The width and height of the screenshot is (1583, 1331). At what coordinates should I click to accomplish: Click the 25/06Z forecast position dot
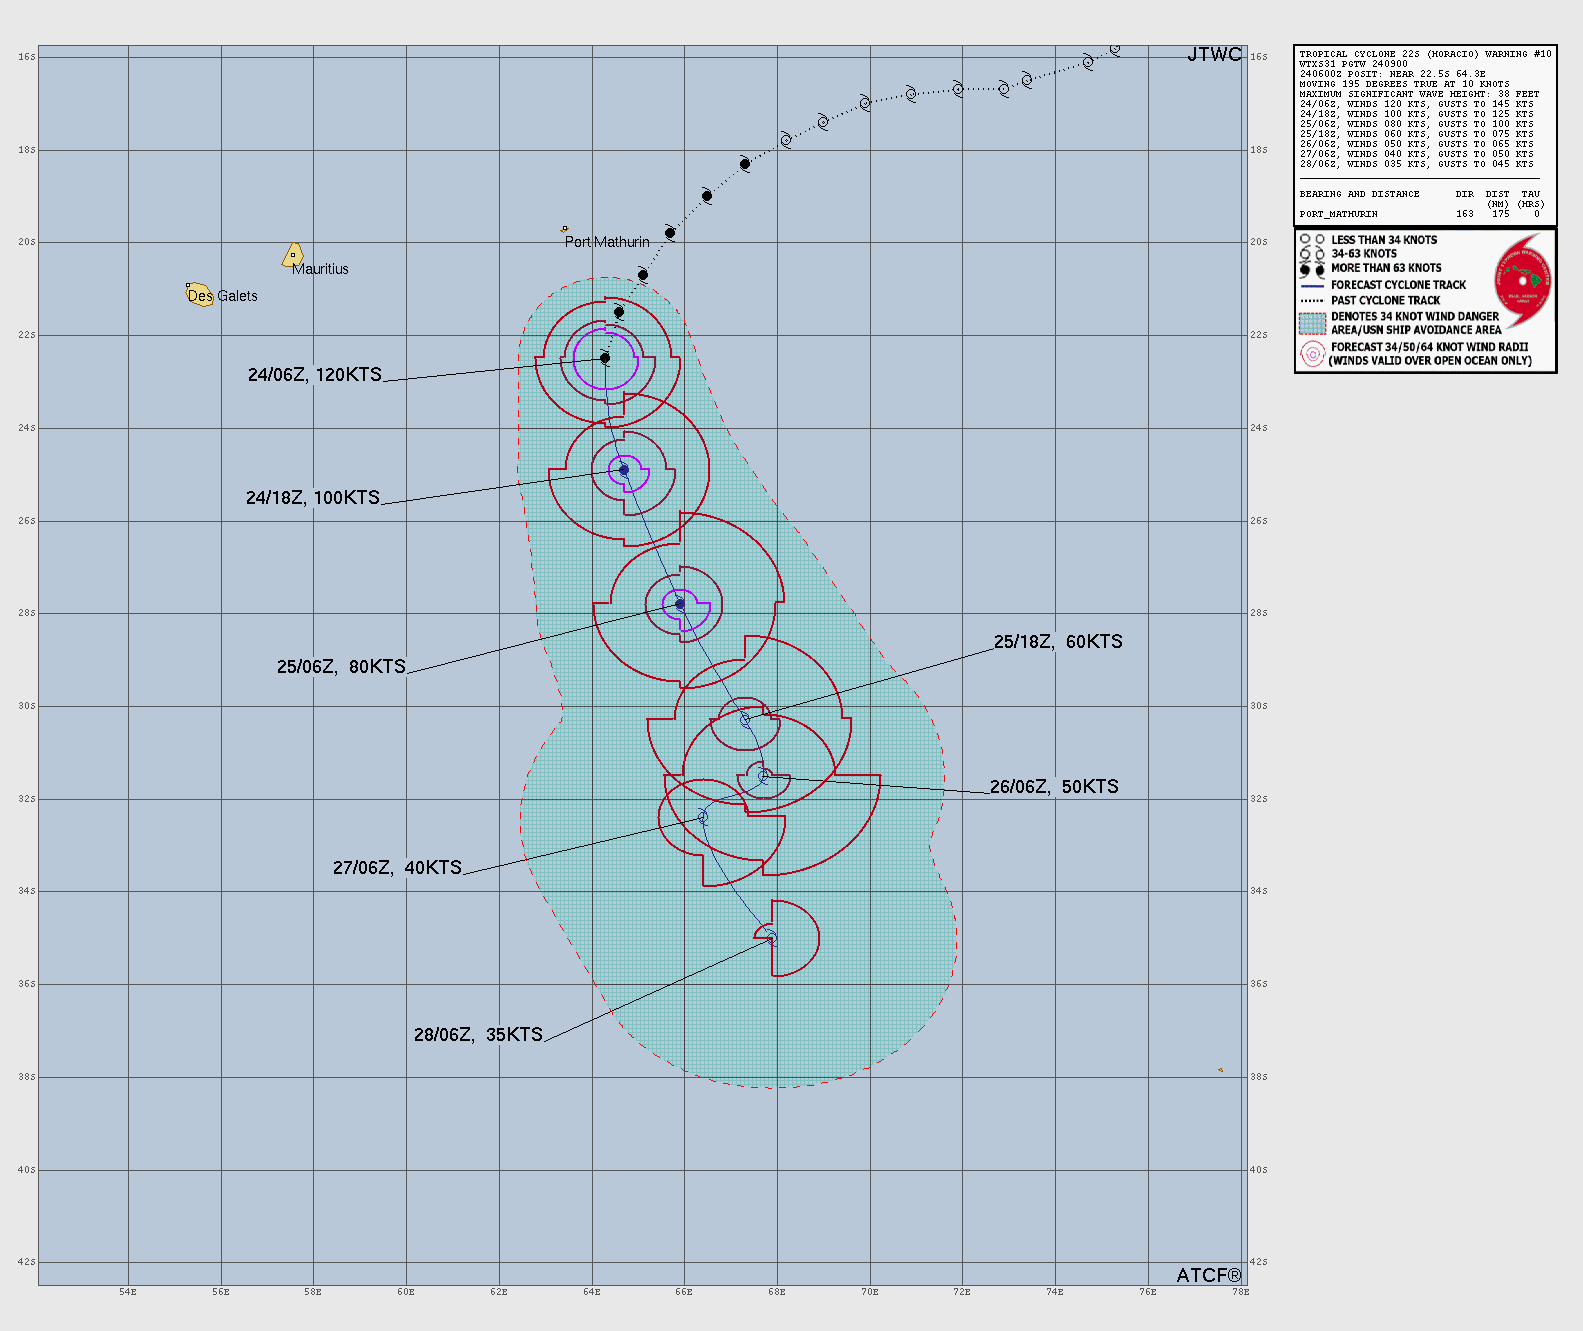(x=680, y=604)
